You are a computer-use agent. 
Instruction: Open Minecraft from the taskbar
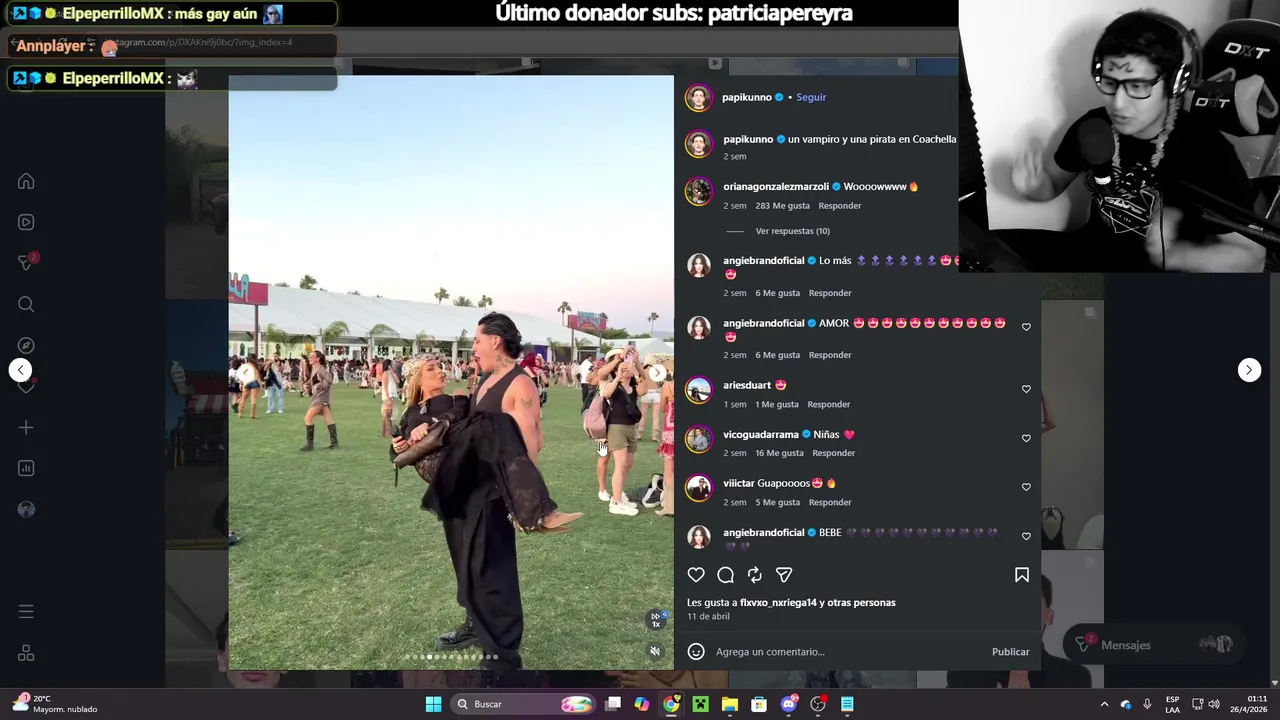pos(700,704)
